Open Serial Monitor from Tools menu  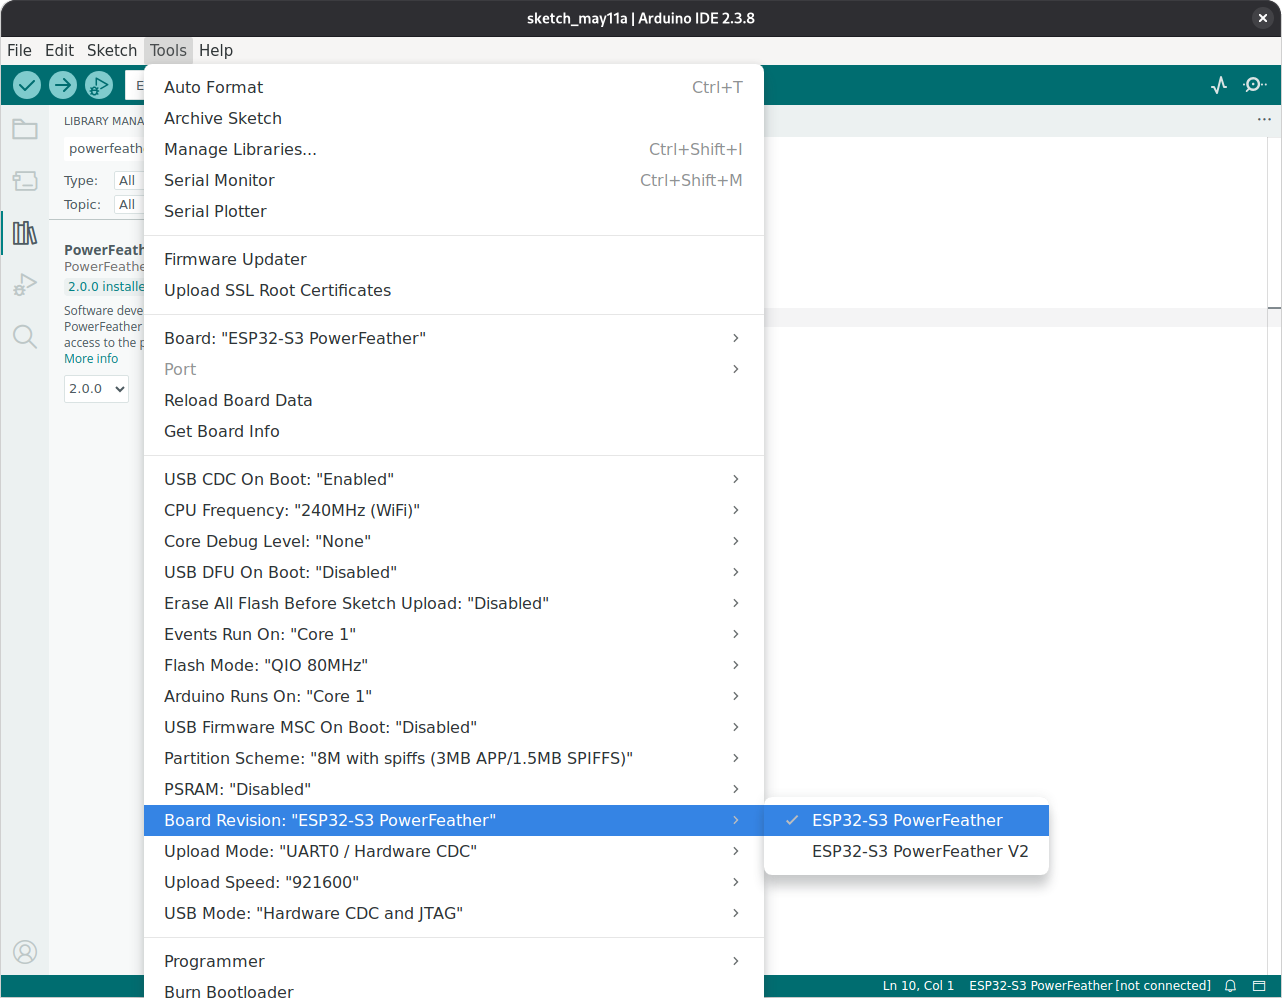click(x=454, y=180)
